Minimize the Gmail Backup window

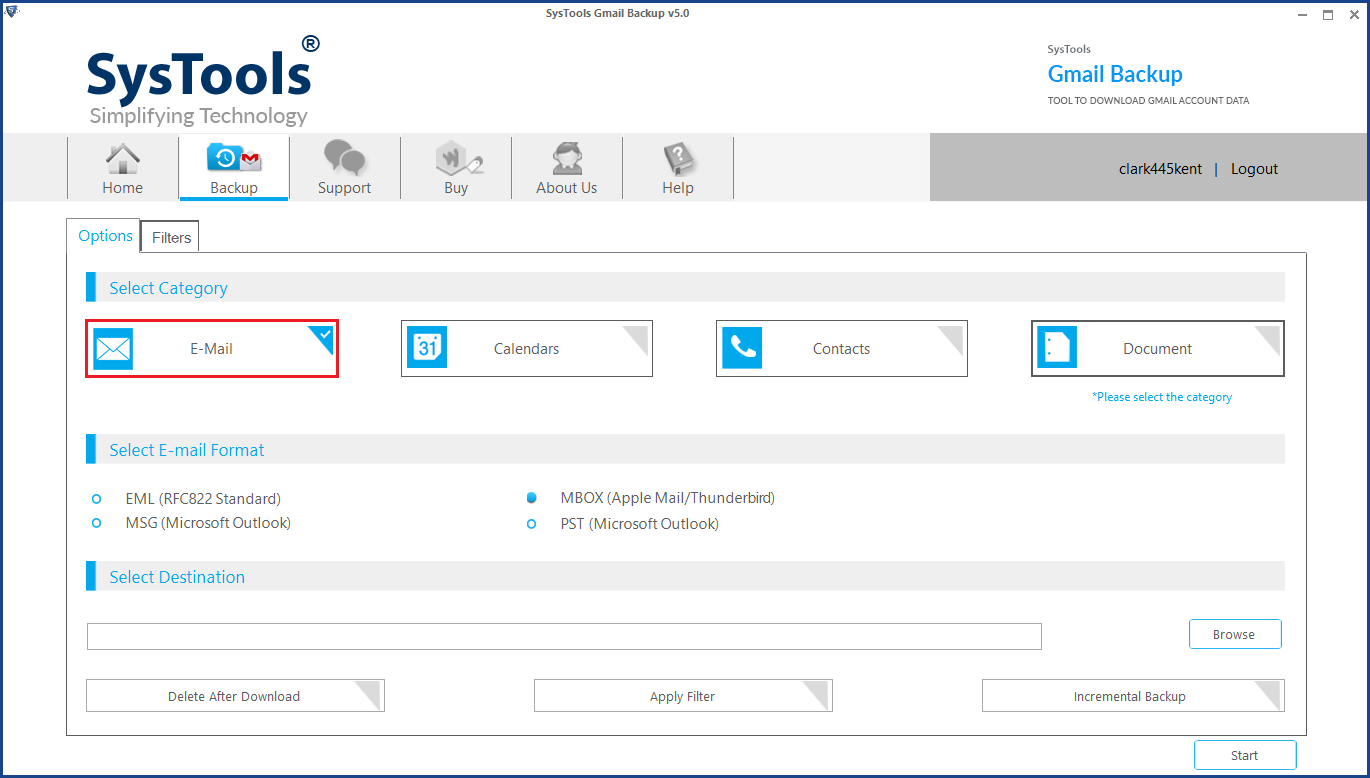click(1303, 14)
